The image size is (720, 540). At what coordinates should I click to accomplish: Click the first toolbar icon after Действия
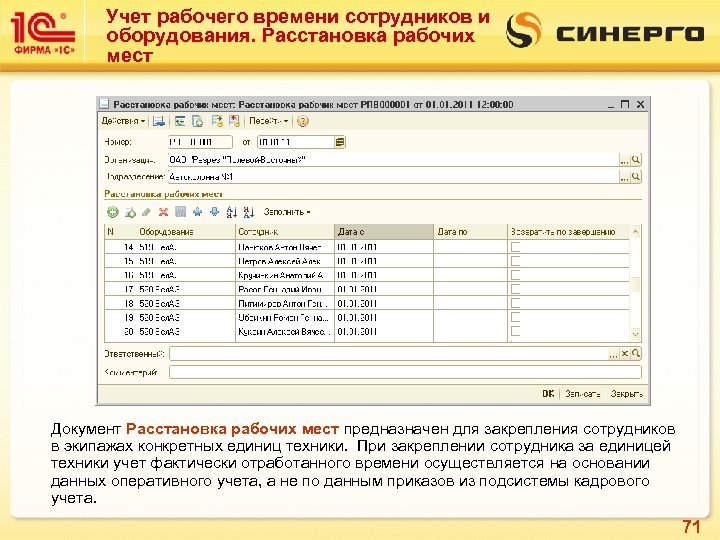tap(159, 121)
